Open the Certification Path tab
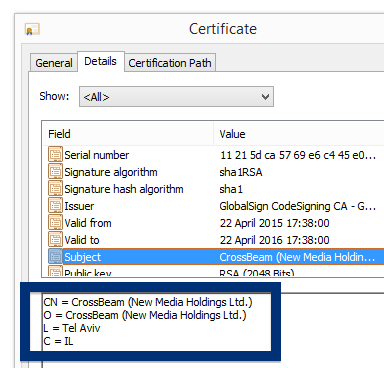 tap(170, 63)
